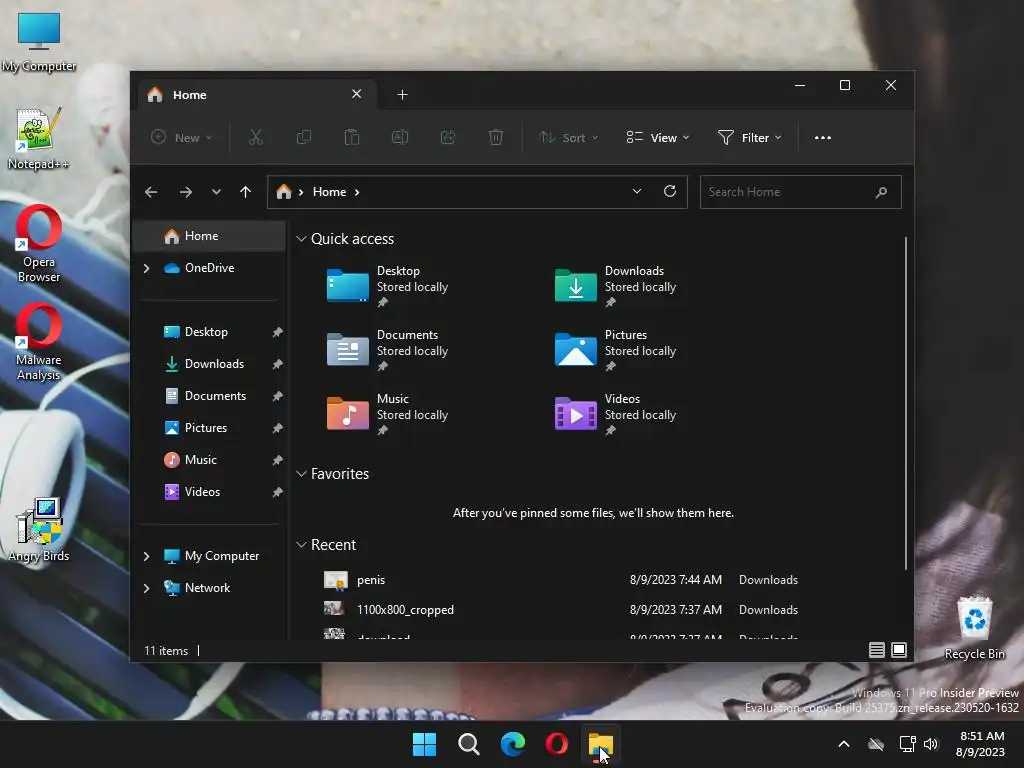Select Music in the navigation pane
The image size is (1024, 768).
[210, 460]
